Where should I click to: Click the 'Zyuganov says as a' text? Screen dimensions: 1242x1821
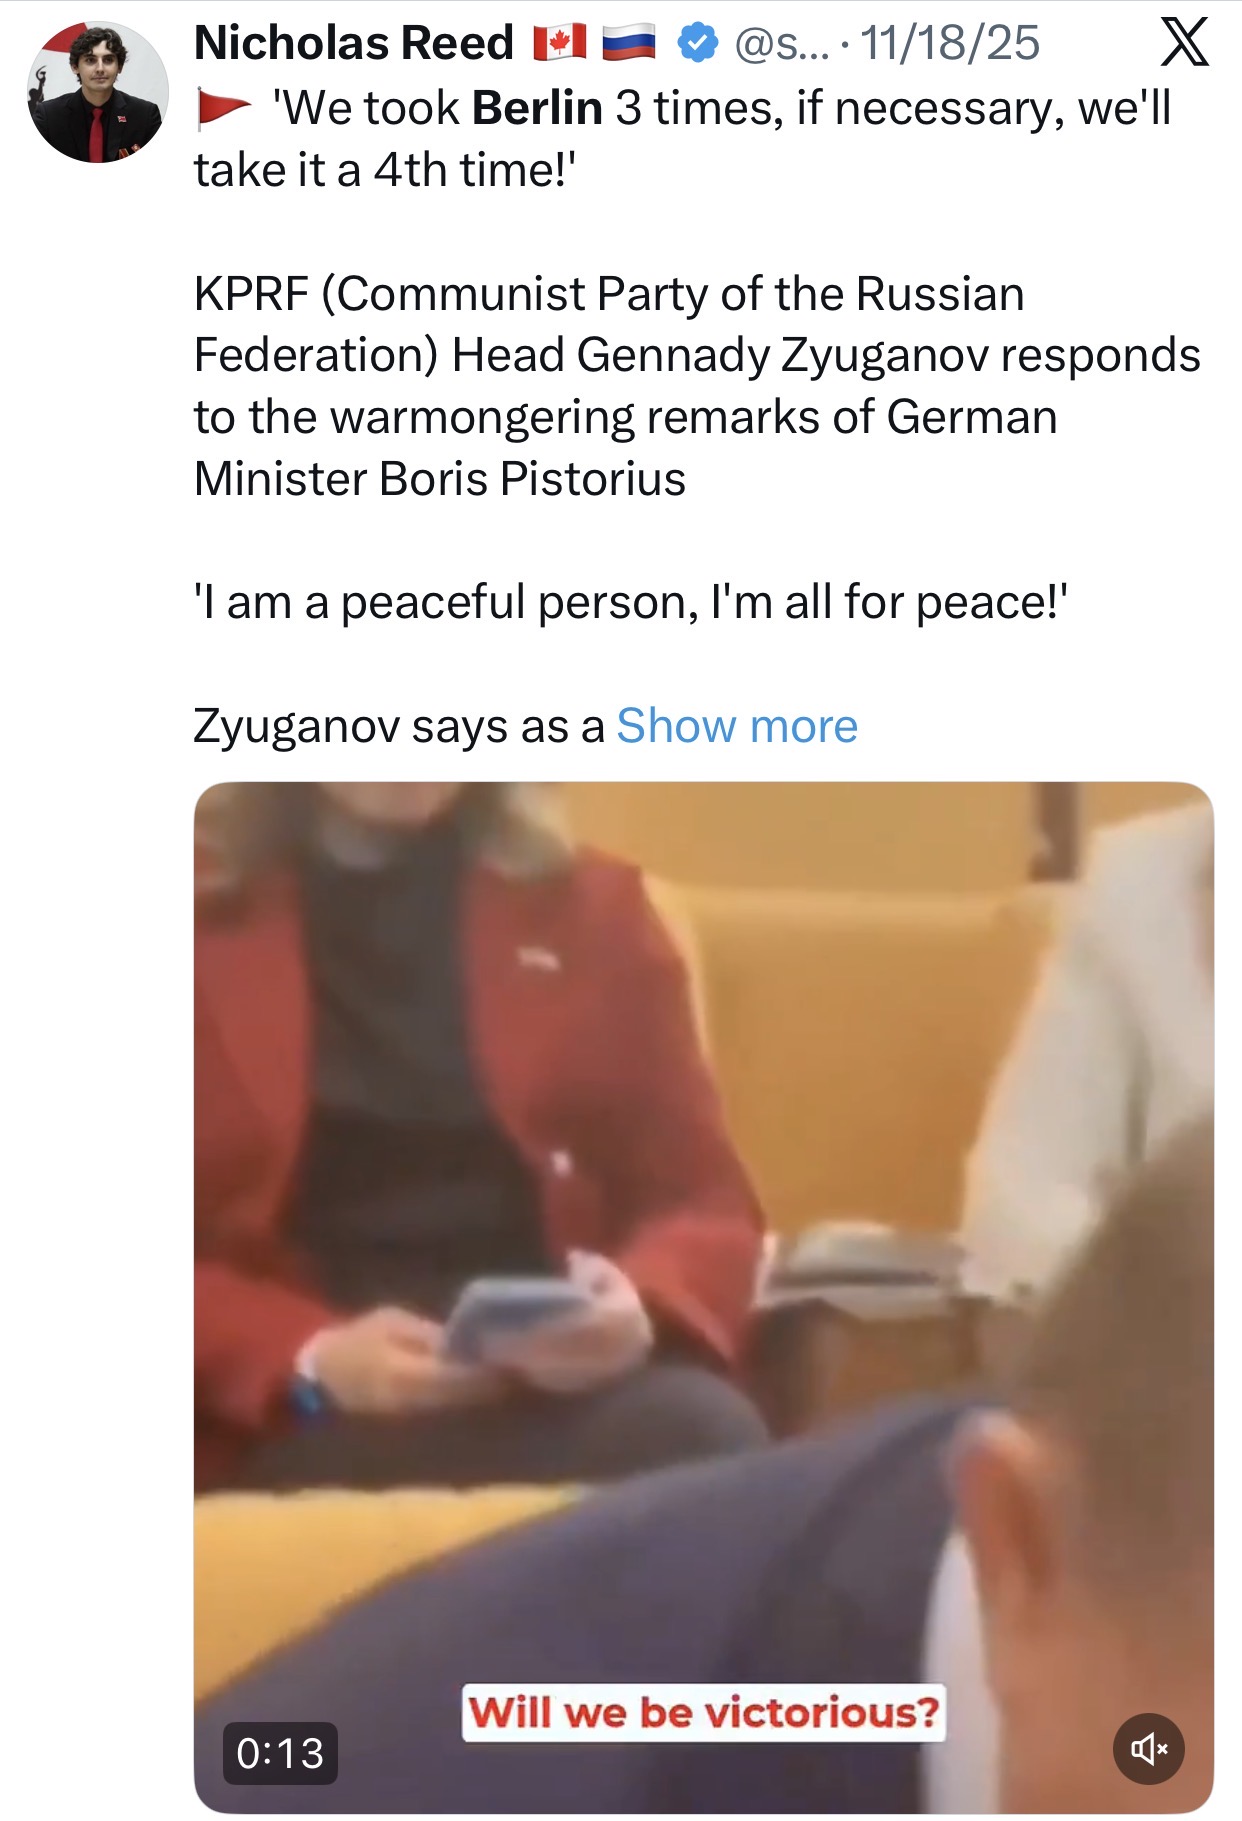pos(399,727)
